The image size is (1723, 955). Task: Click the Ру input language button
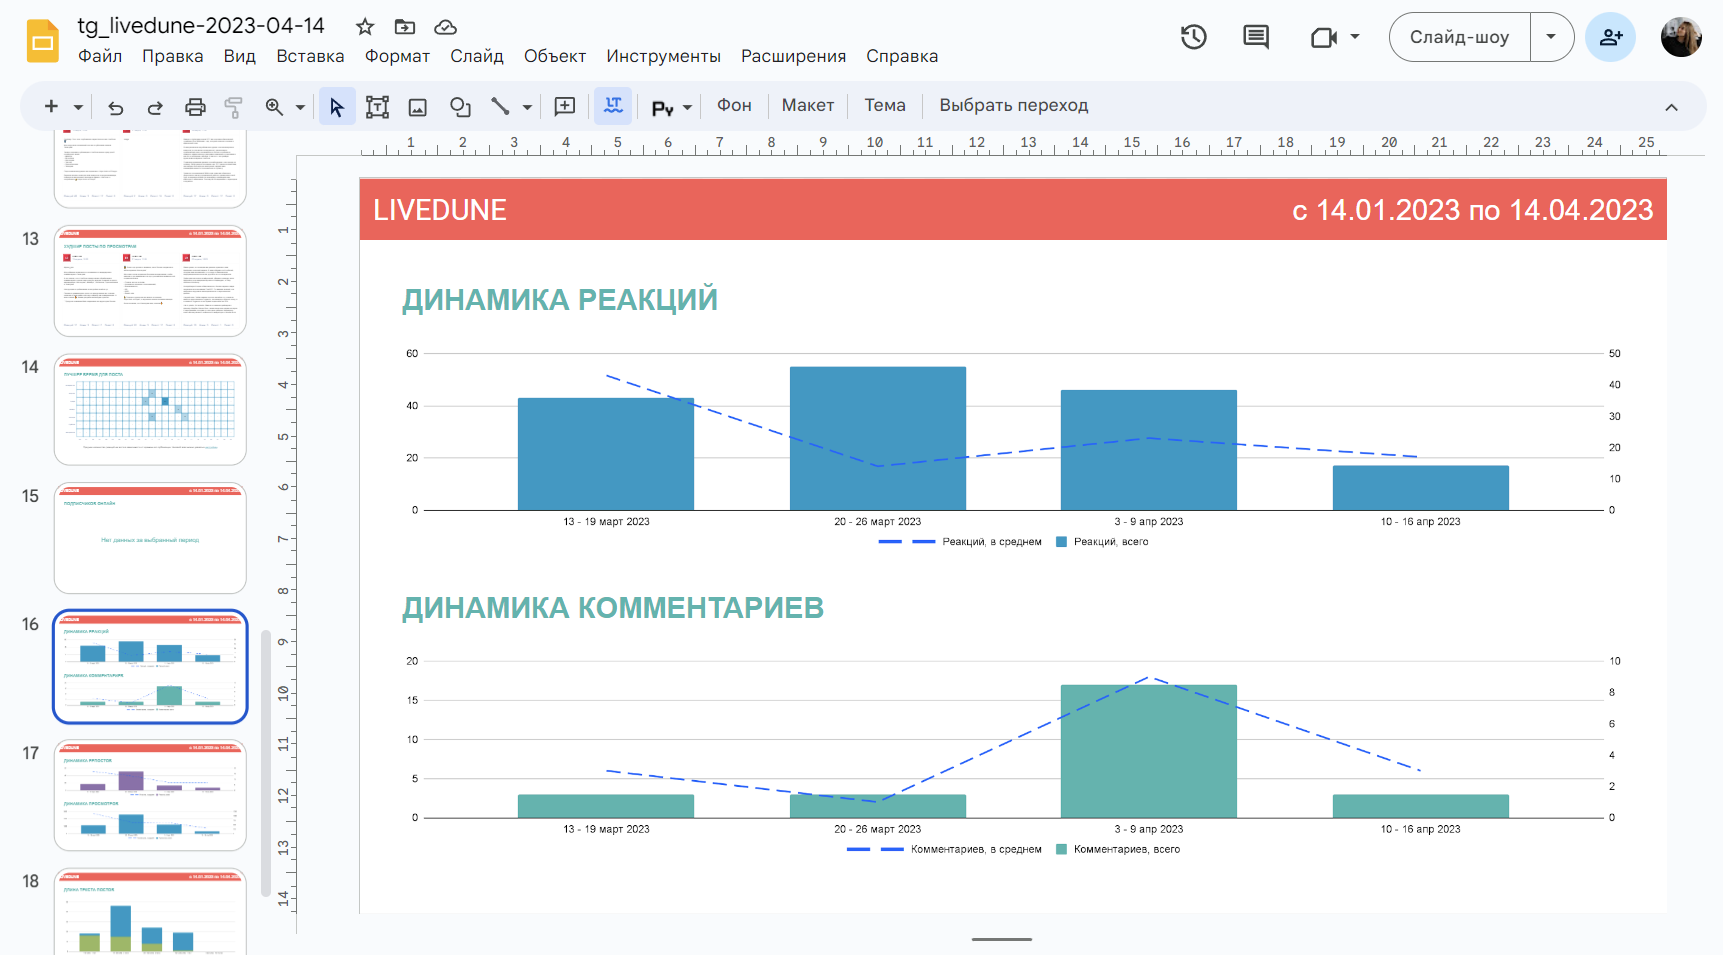(662, 107)
